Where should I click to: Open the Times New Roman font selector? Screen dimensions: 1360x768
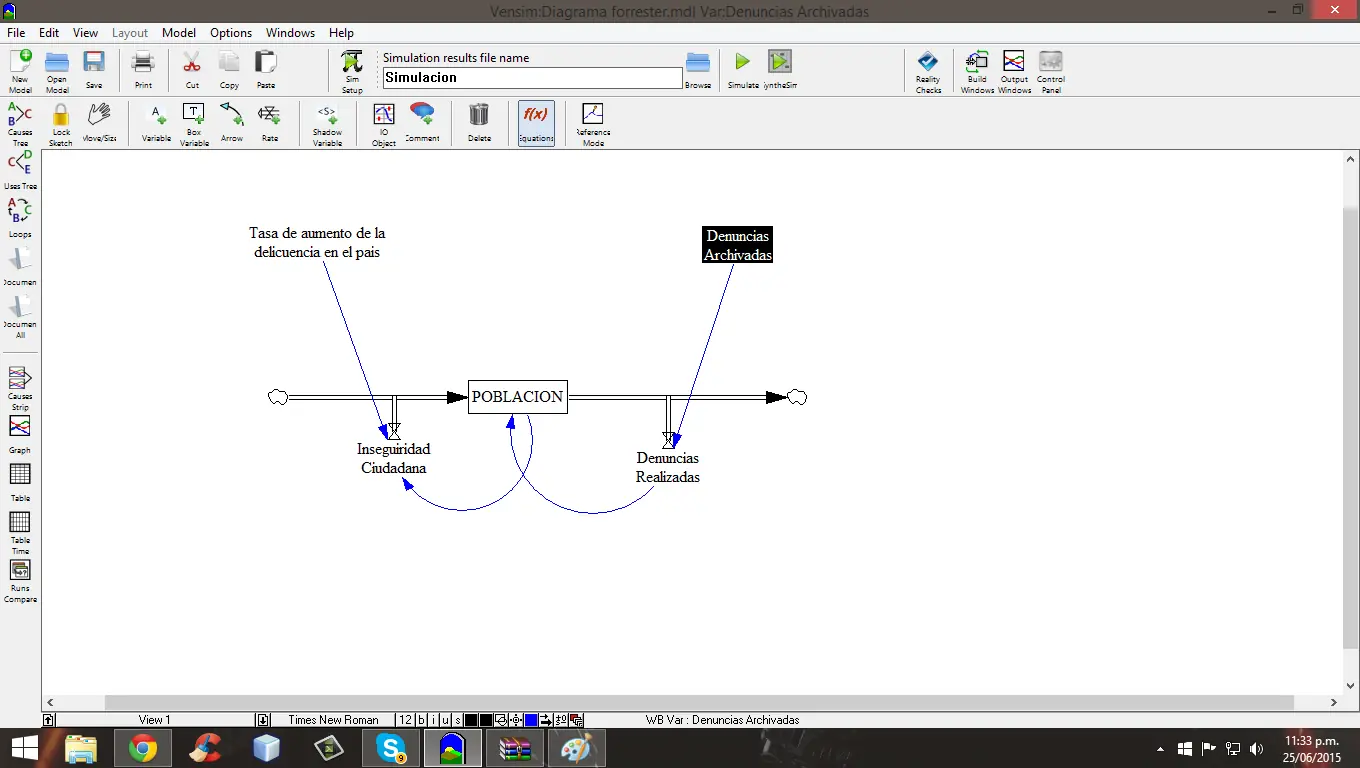[333, 720]
